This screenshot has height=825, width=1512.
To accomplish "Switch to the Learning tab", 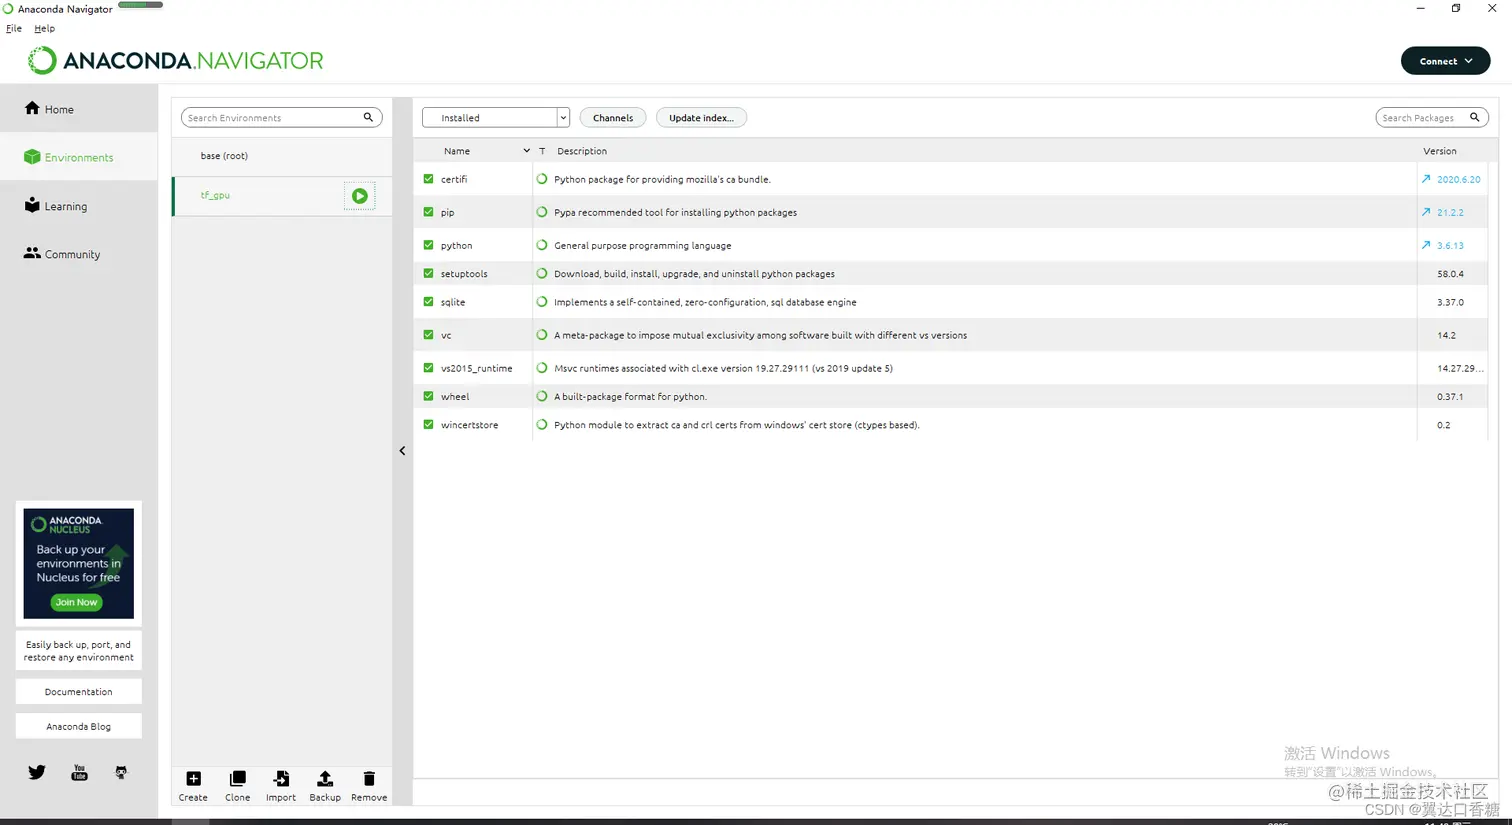I will pos(79,206).
